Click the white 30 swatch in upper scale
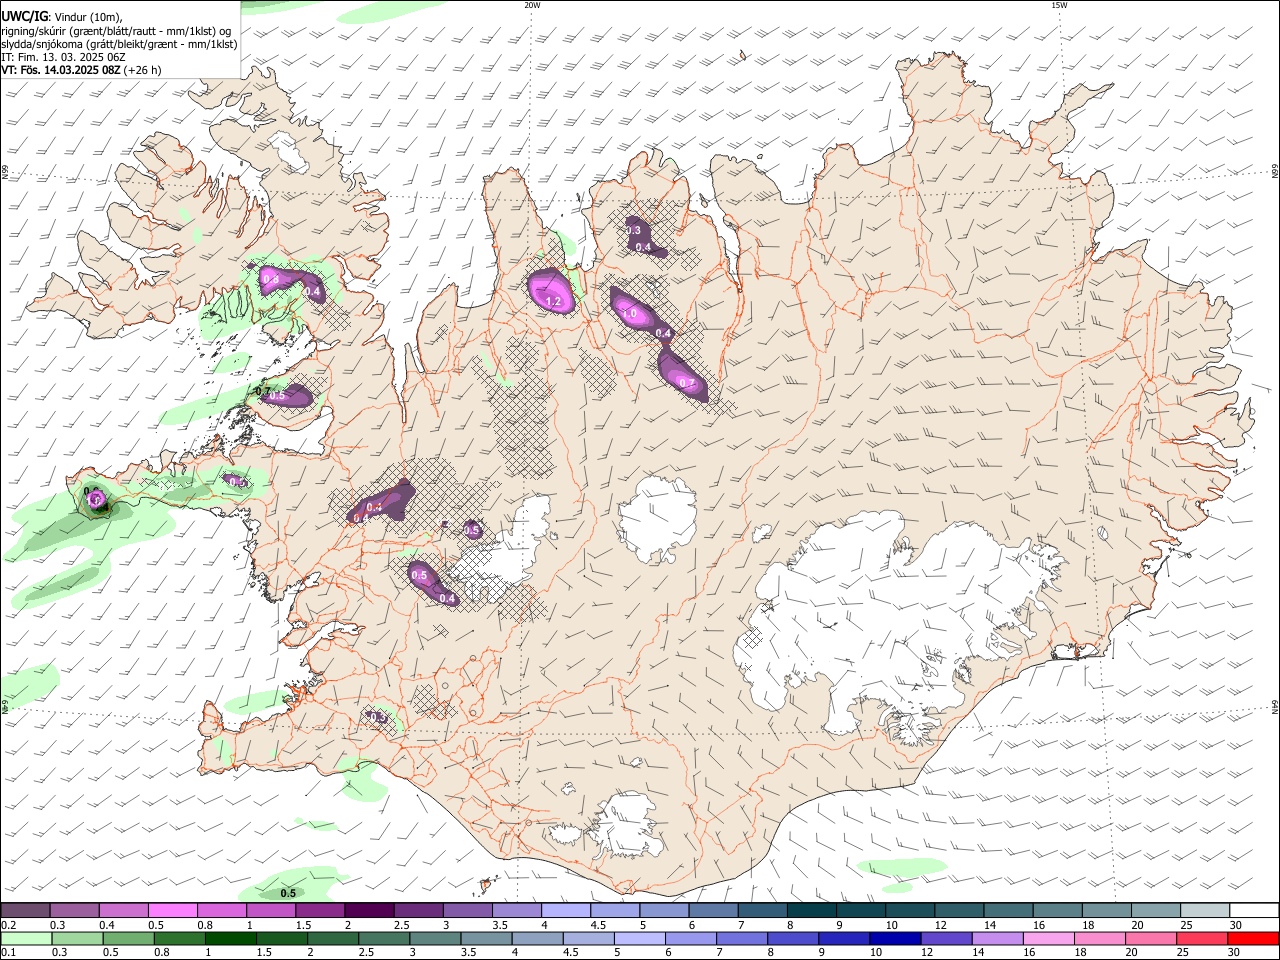Image resolution: width=1280 pixels, height=960 pixels. pyautogui.click(x=1253, y=910)
